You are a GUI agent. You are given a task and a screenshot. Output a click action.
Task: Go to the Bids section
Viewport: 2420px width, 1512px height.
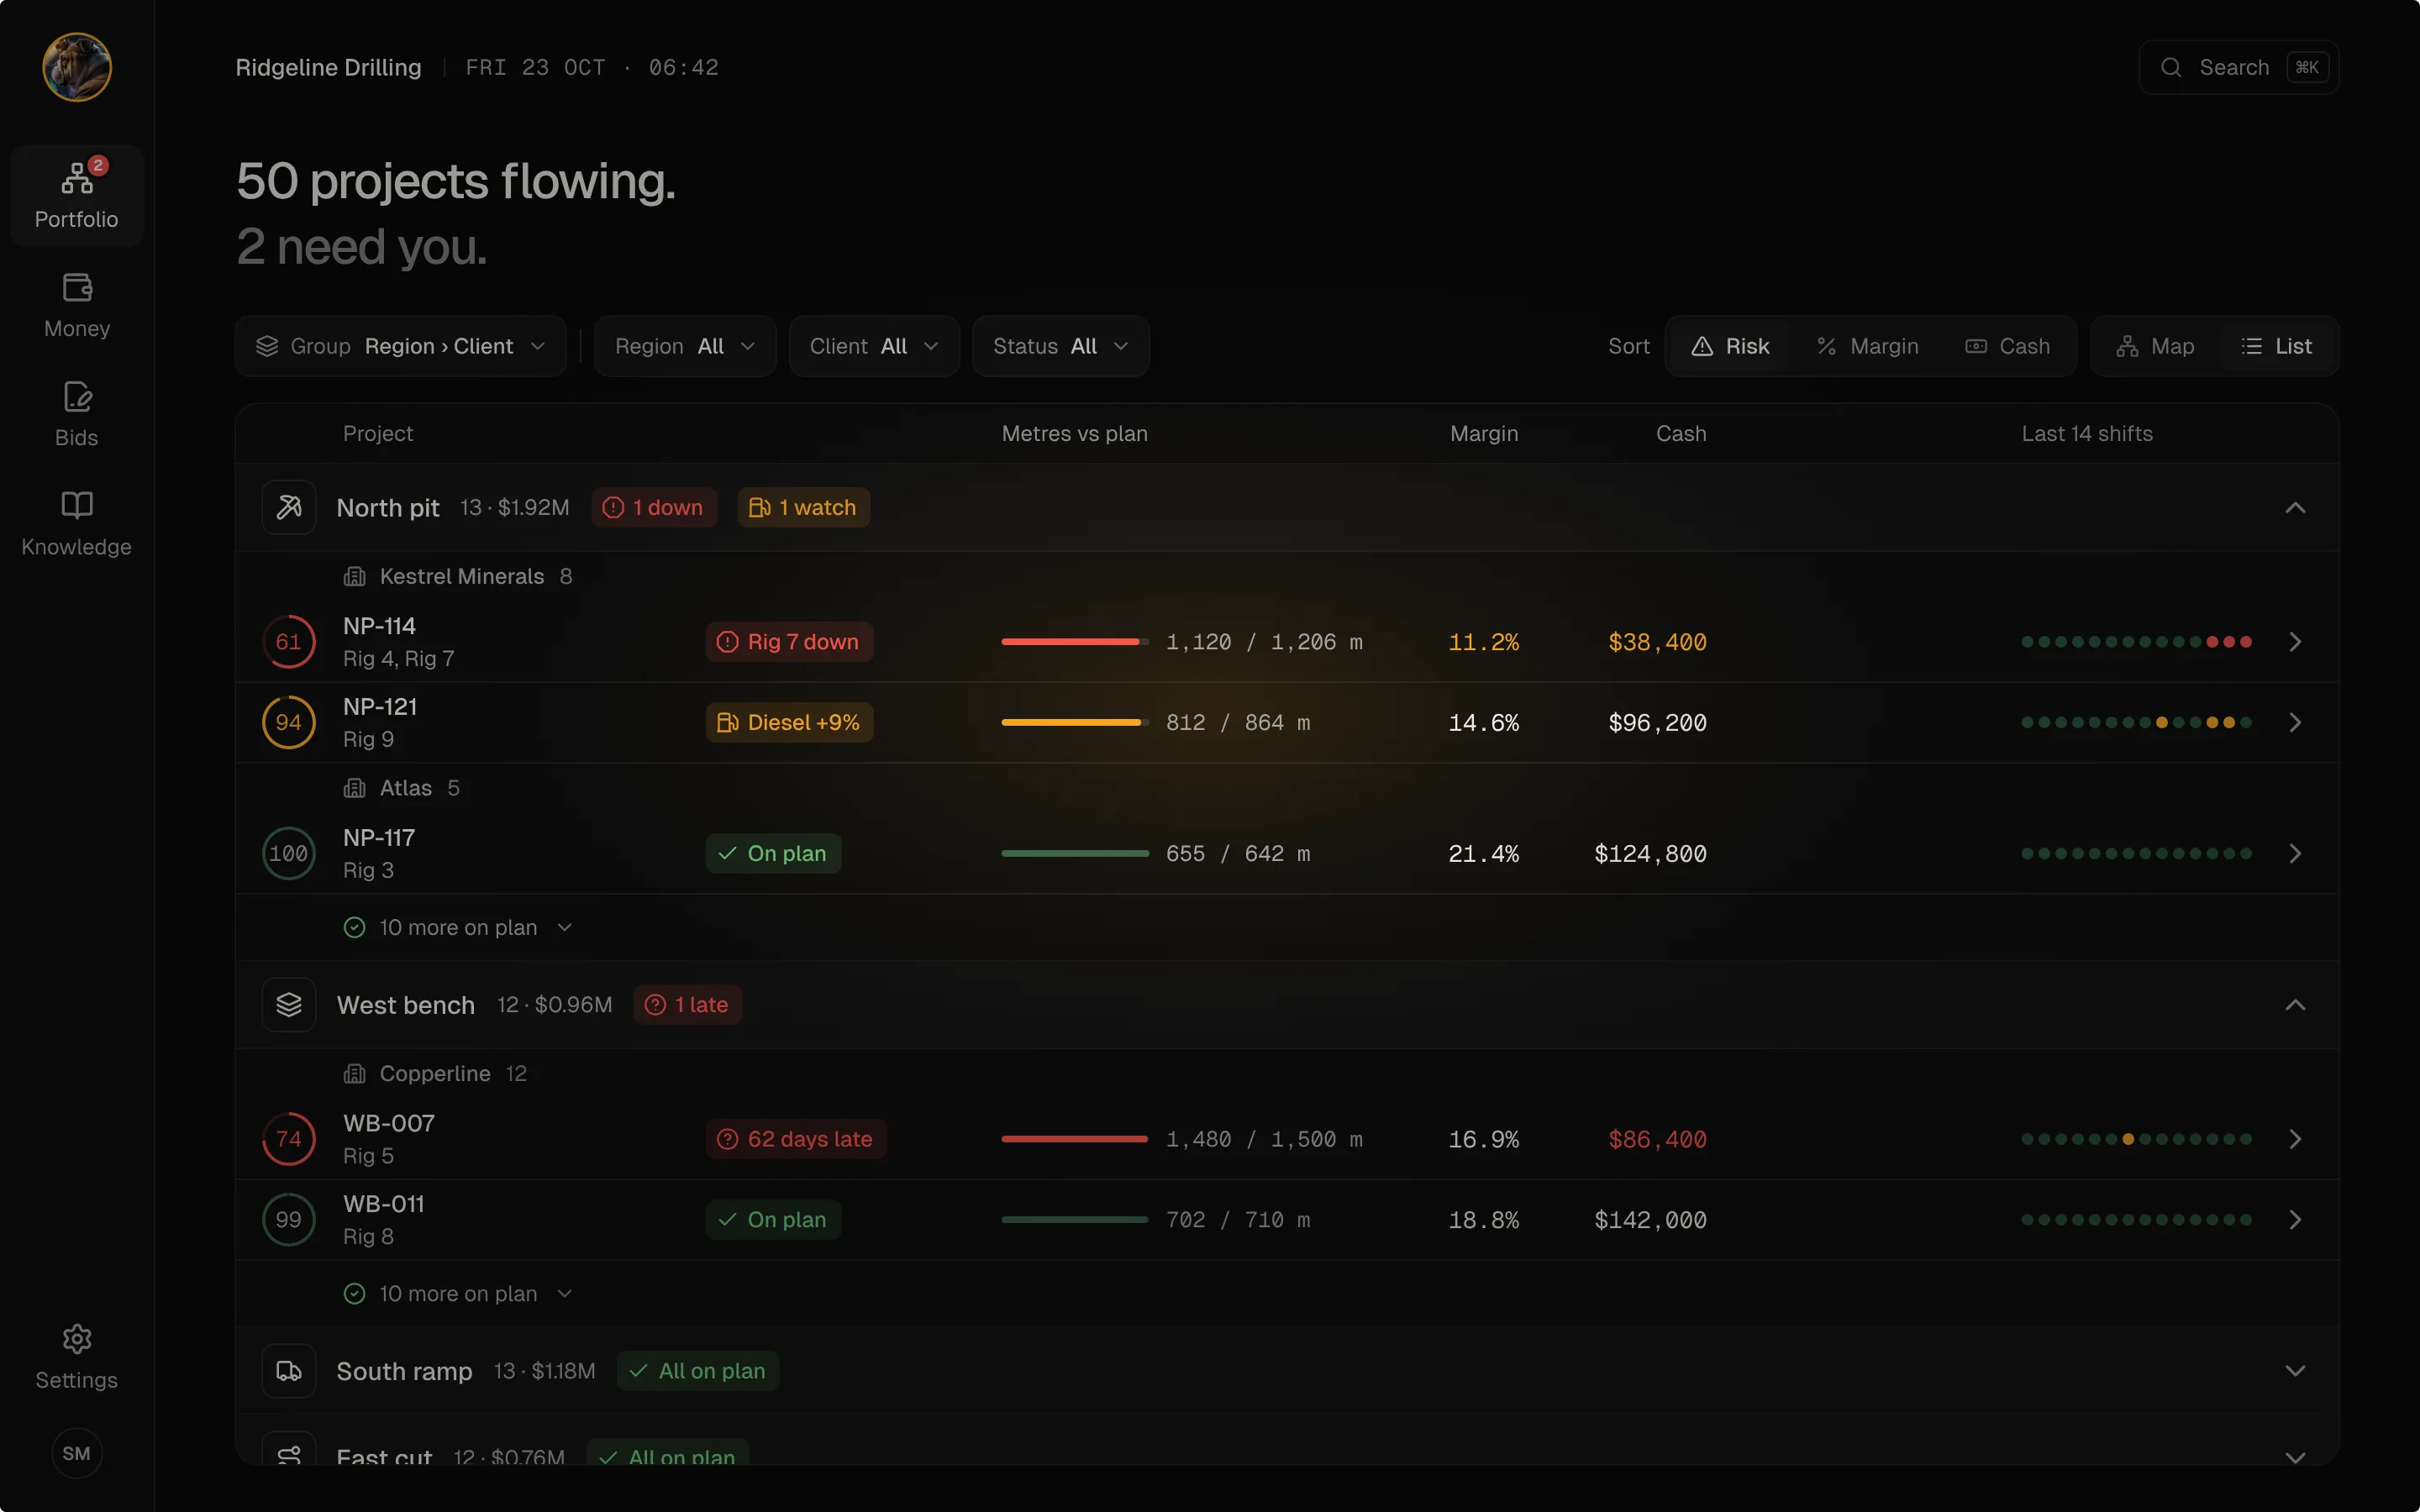pyautogui.click(x=77, y=414)
